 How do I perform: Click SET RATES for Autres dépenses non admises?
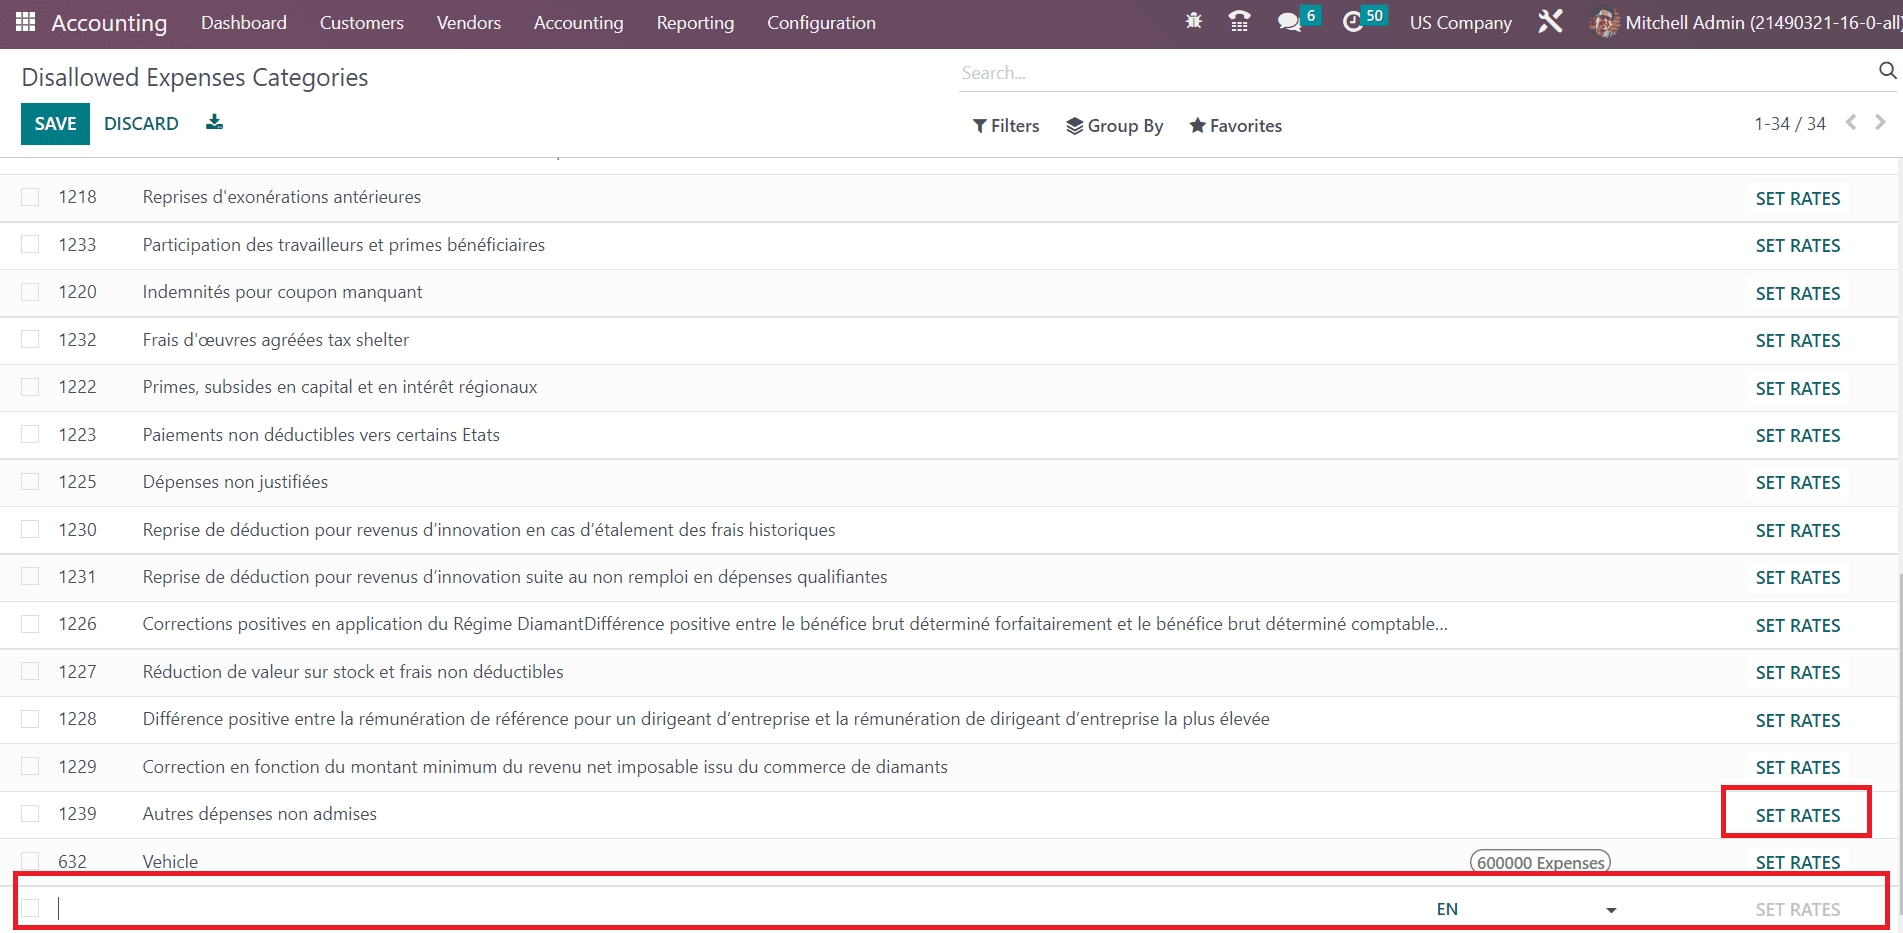pyautogui.click(x=1797, y=815)
